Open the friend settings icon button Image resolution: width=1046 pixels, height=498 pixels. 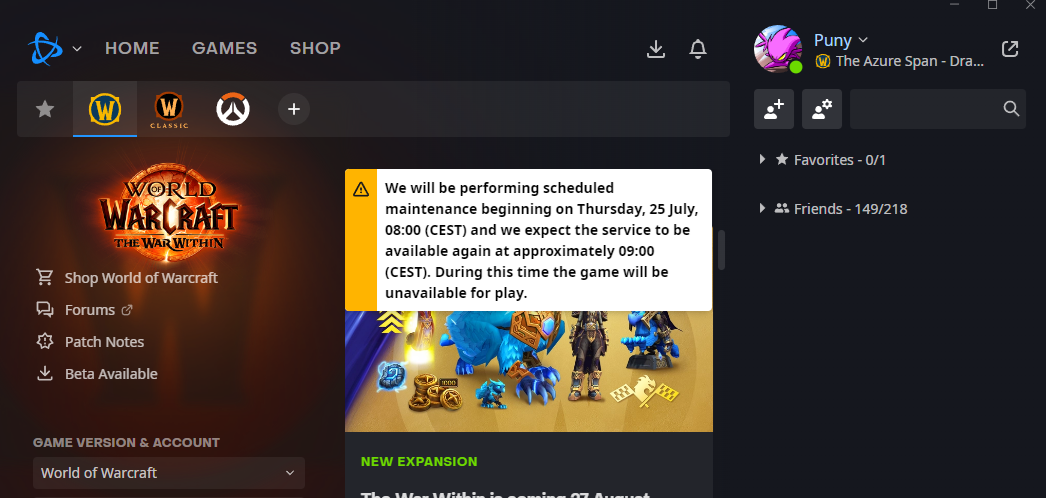[x=822, y=109]
